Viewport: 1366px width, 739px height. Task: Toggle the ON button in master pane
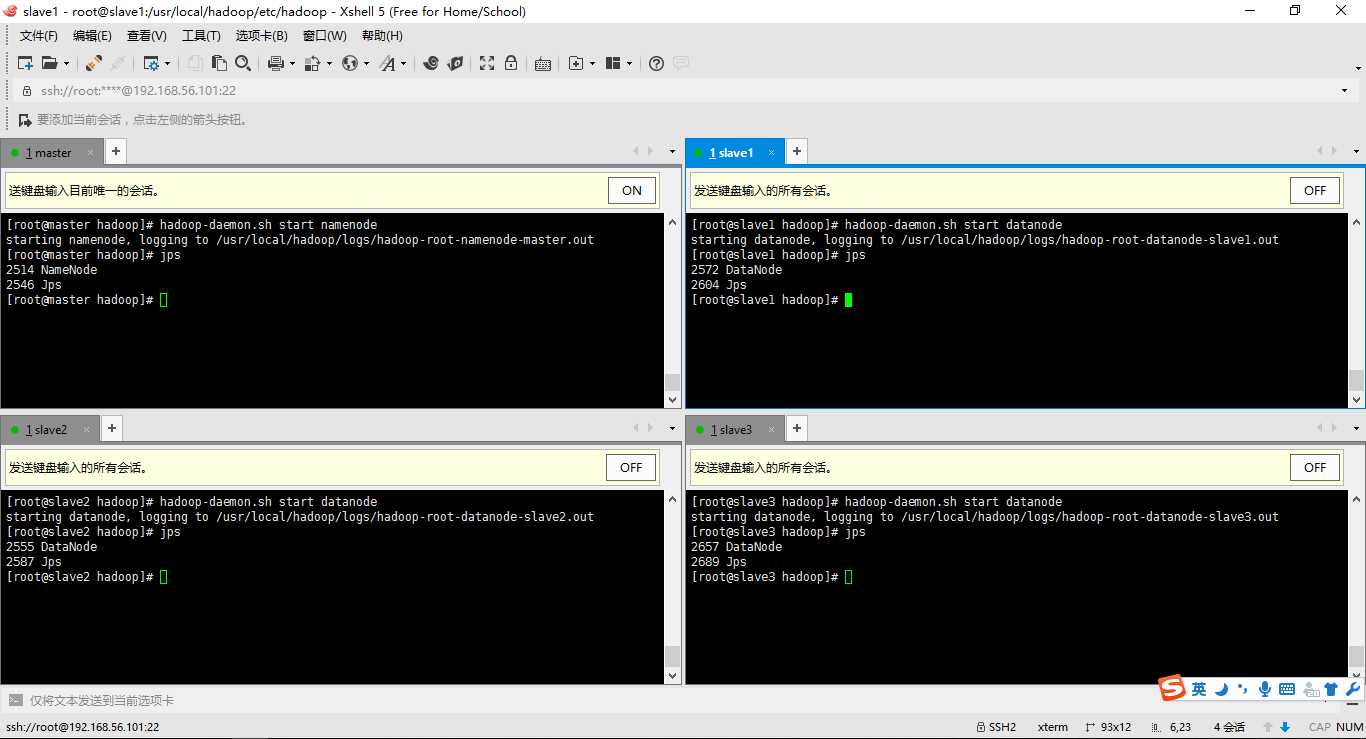tap(632, 190)
